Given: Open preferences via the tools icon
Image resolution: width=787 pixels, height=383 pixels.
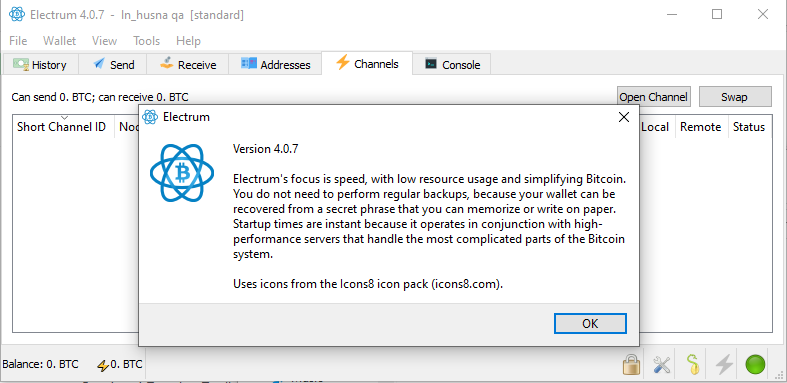Looking at the screenshot, I should coord(662,364).
